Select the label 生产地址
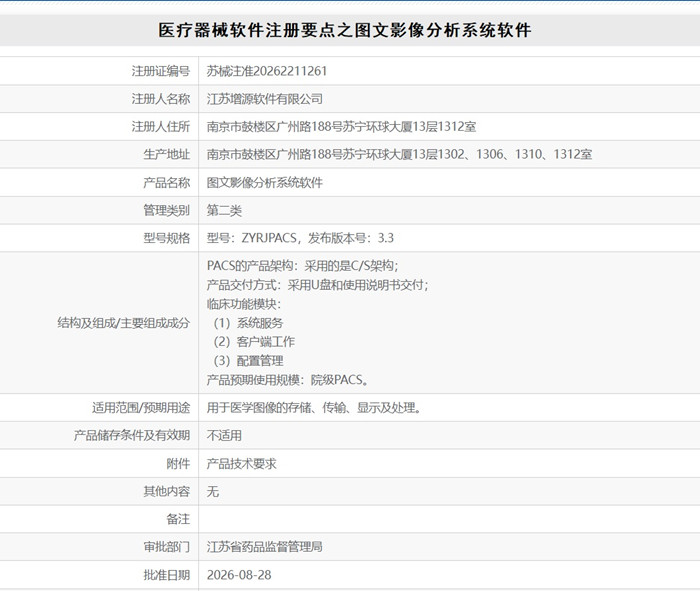The height and width of the screenshot is (591, 700). click(167, 154)
